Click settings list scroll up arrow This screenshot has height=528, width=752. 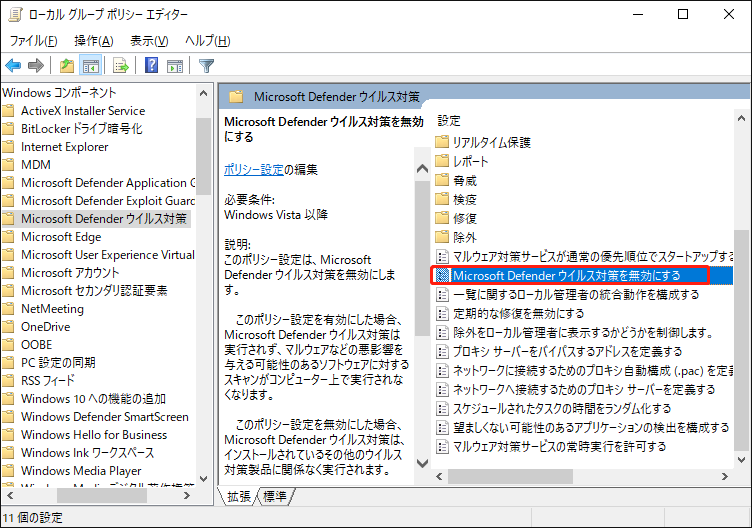coord(741,118)
